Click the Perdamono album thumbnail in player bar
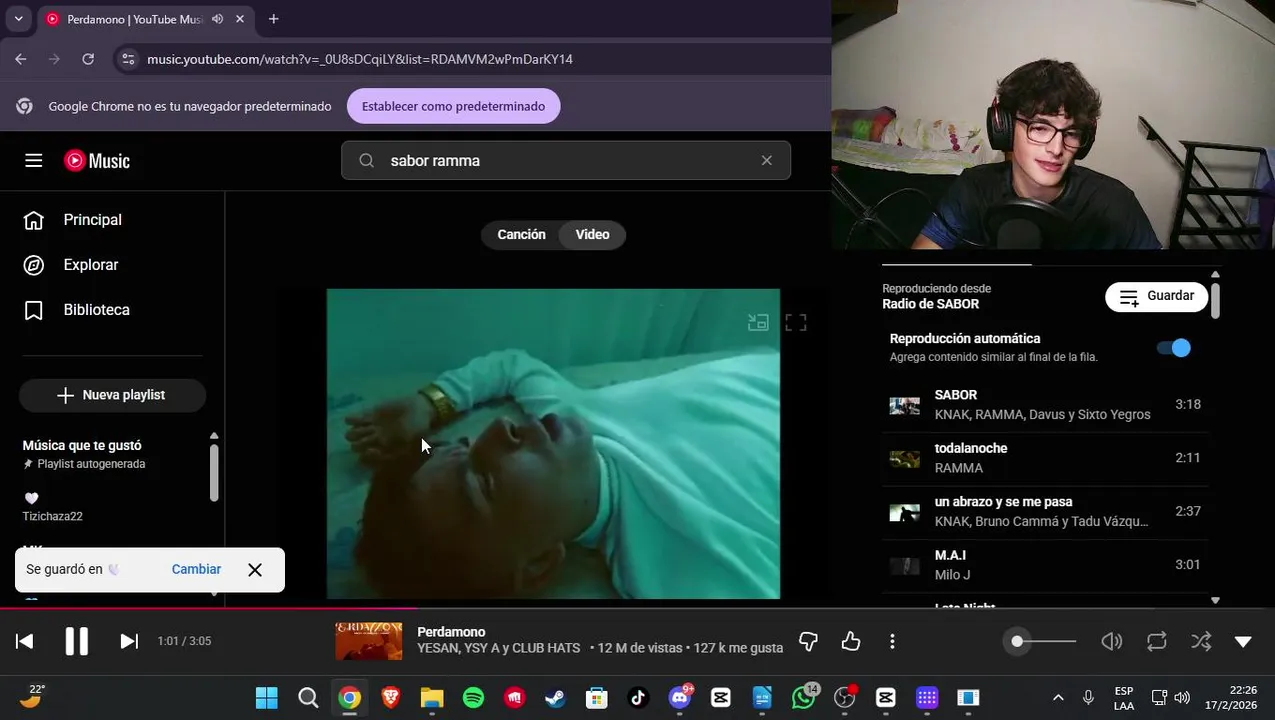Image resolution: width=1275 pixels, height=720 pixels. (368, 641)
